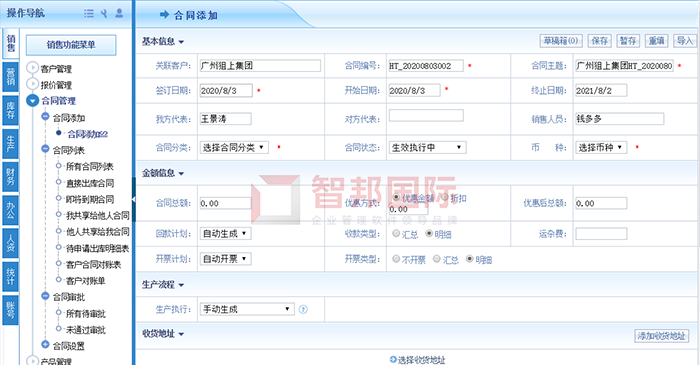Select 汇总 for 收款类型
The width and height of the screenshot is (700, 365).
[396, 233]
